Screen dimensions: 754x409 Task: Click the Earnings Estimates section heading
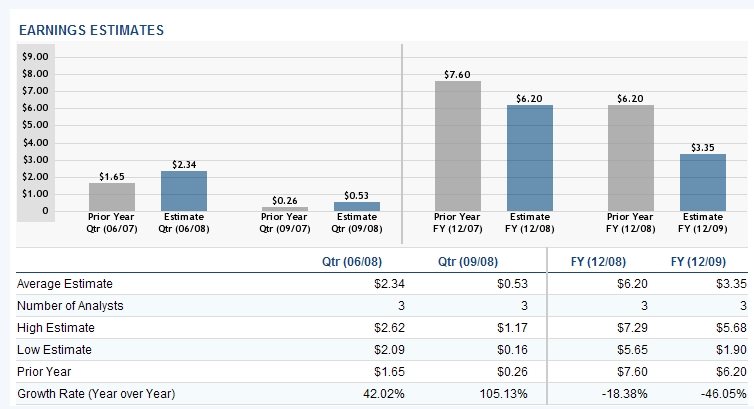tap(91, 30)
